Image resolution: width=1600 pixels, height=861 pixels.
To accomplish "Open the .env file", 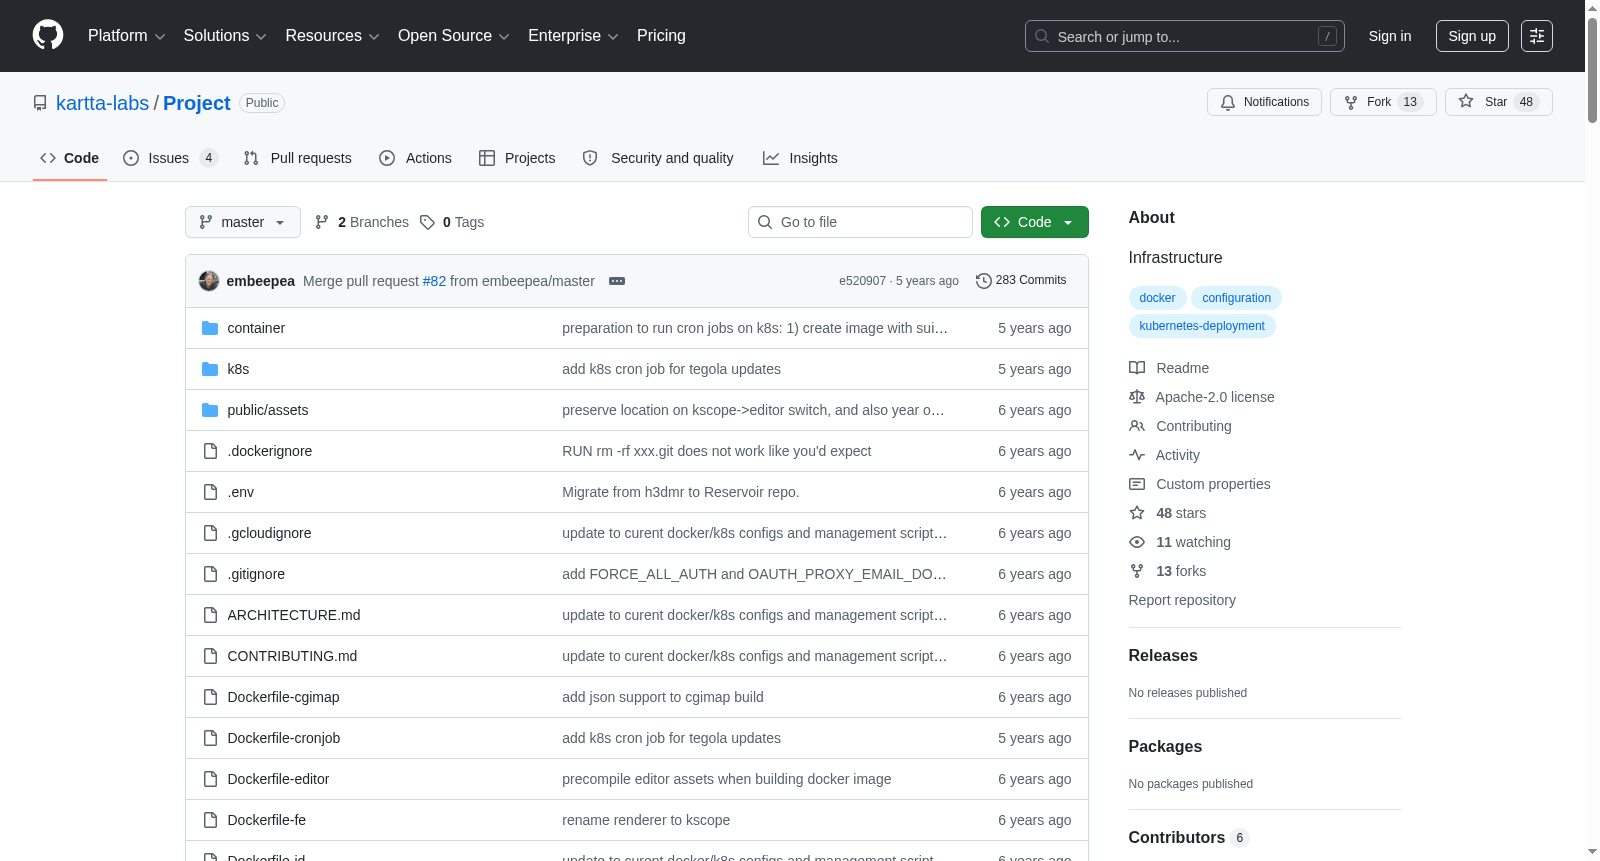I will tap(241, 492).
